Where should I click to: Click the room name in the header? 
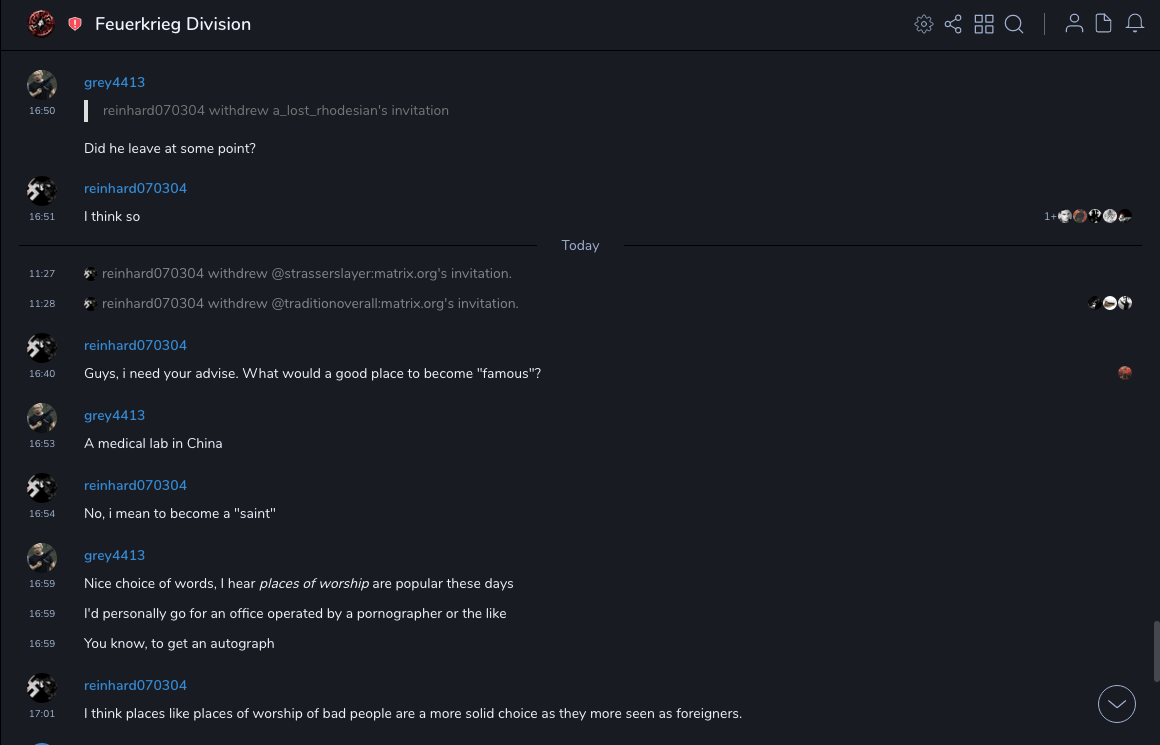(173, 24)
